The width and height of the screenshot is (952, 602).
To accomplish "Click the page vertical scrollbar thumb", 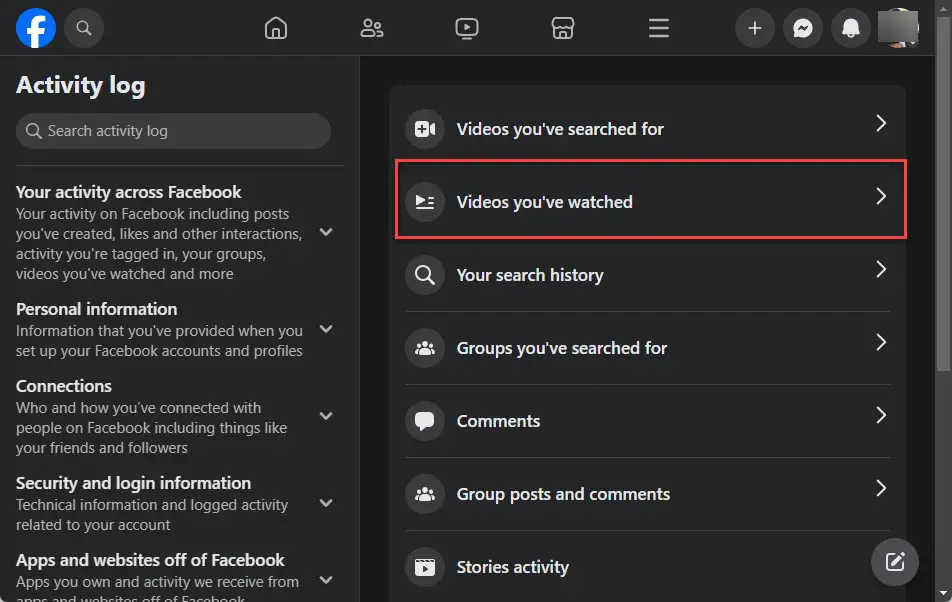I will coord(944,194).
